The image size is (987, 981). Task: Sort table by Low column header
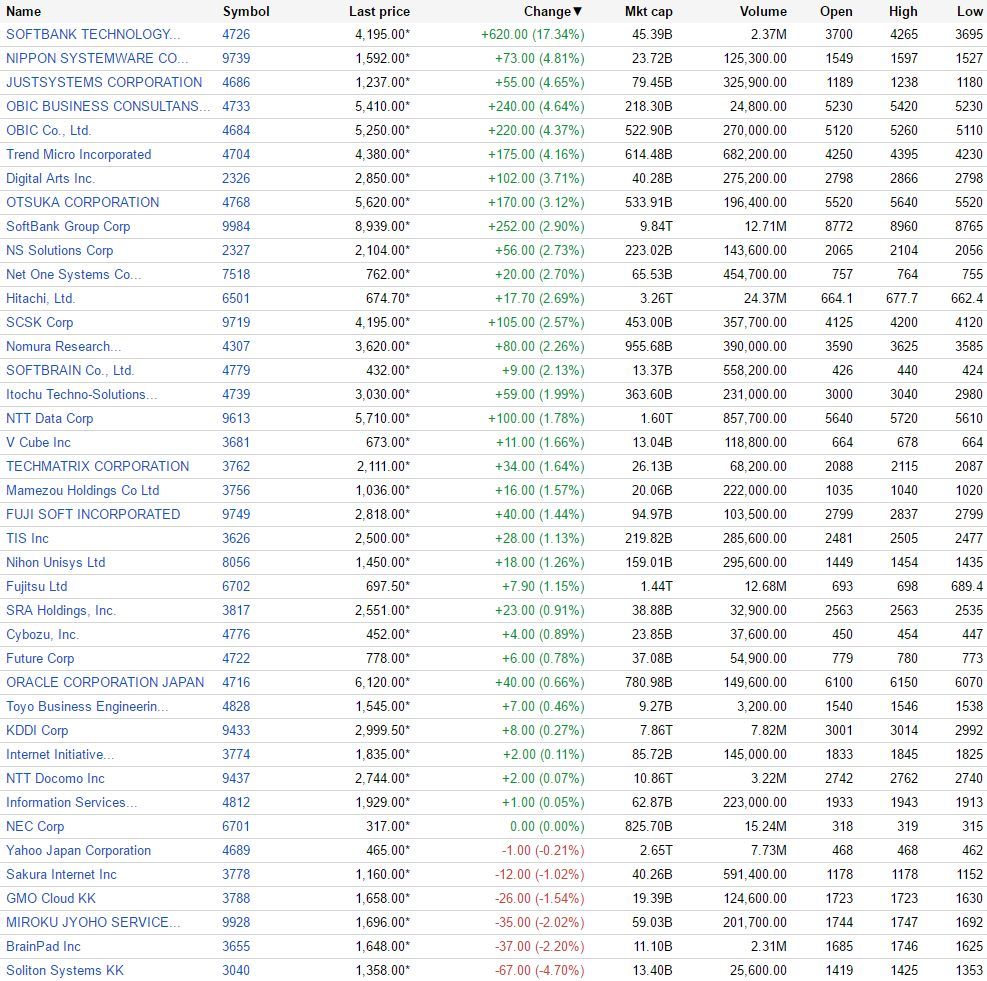(969, 11)
